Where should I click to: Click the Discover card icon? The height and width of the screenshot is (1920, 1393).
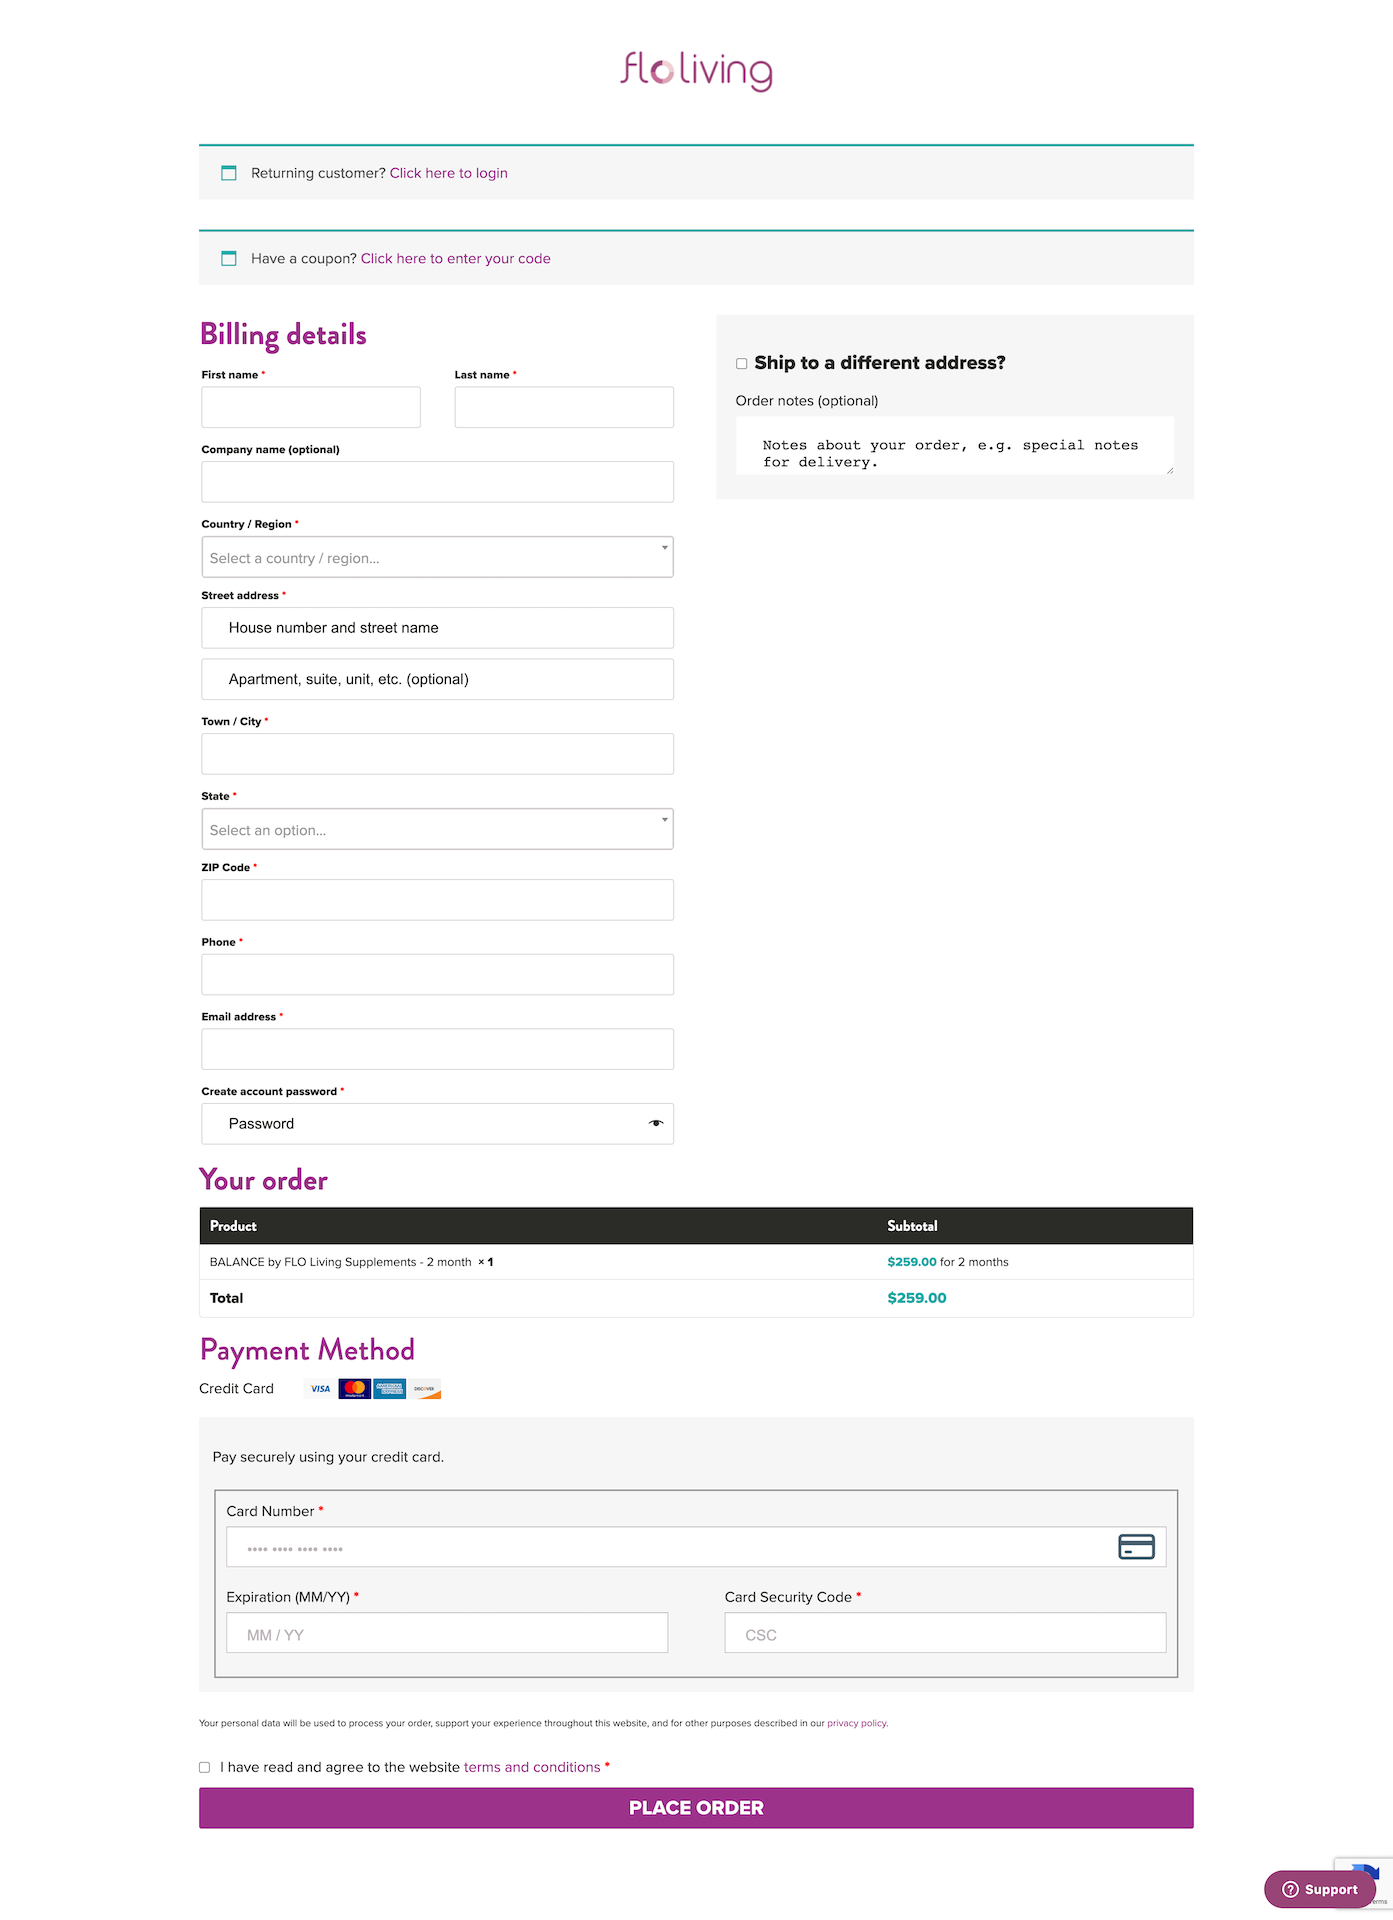(x=425, y=1388)
